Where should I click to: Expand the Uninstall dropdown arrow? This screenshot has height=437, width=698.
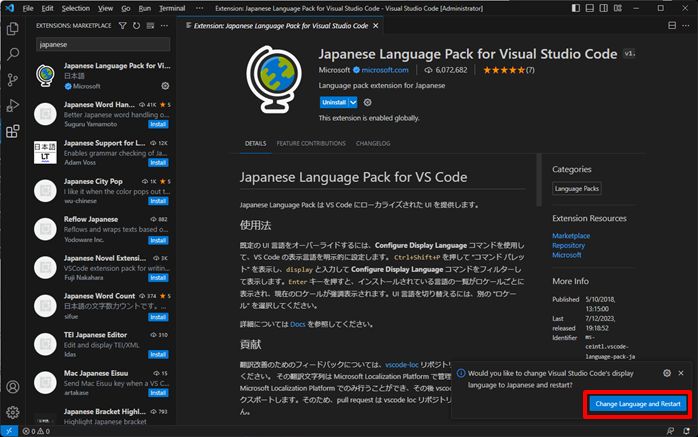point(353,102)
